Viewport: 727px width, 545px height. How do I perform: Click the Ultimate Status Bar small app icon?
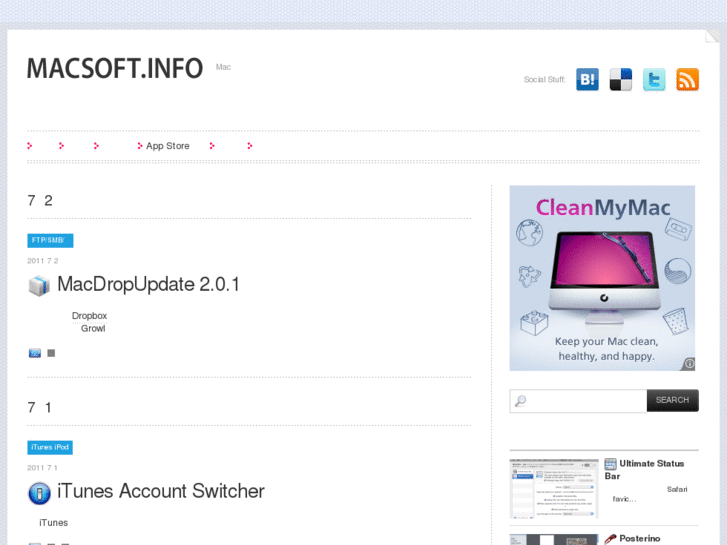[x=611, y=464]
